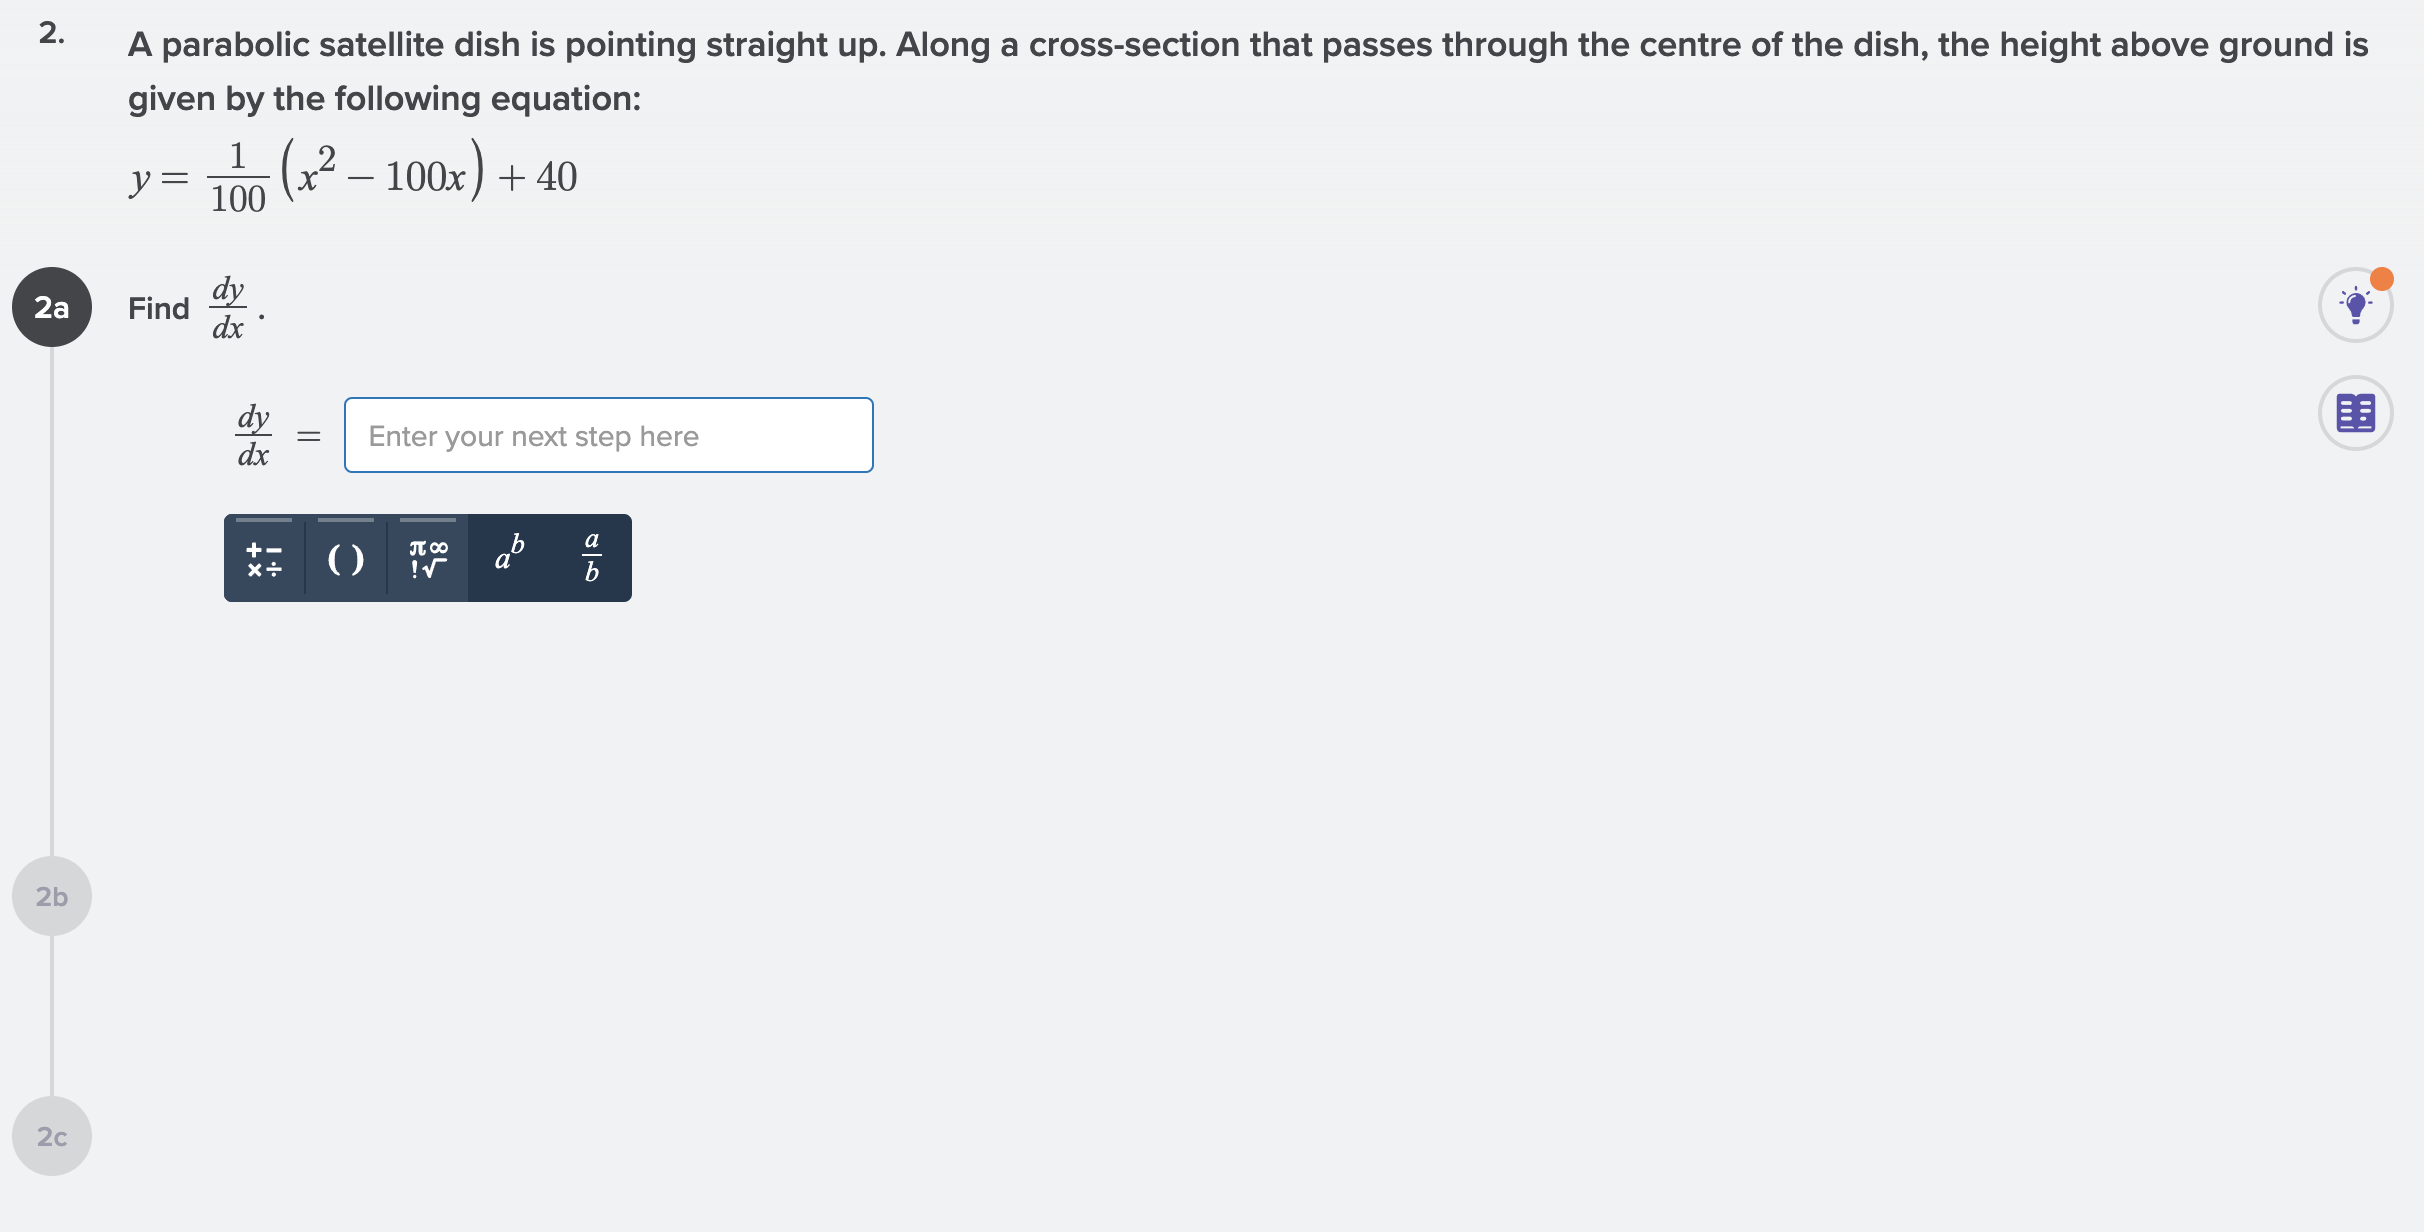Switch to the basic operations keypad tab

click(x=264, y=558)
